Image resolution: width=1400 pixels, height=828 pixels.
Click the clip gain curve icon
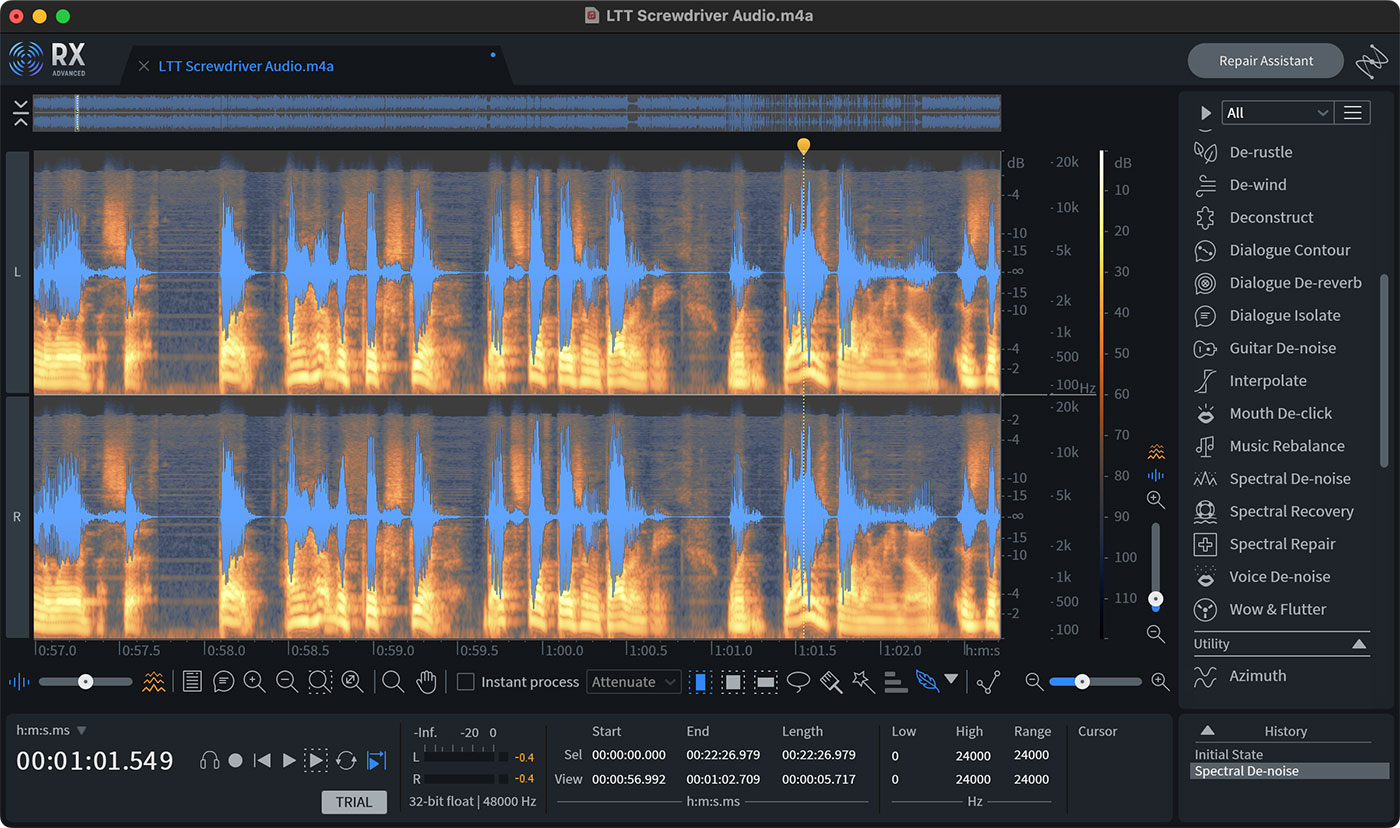click(989, 682)
